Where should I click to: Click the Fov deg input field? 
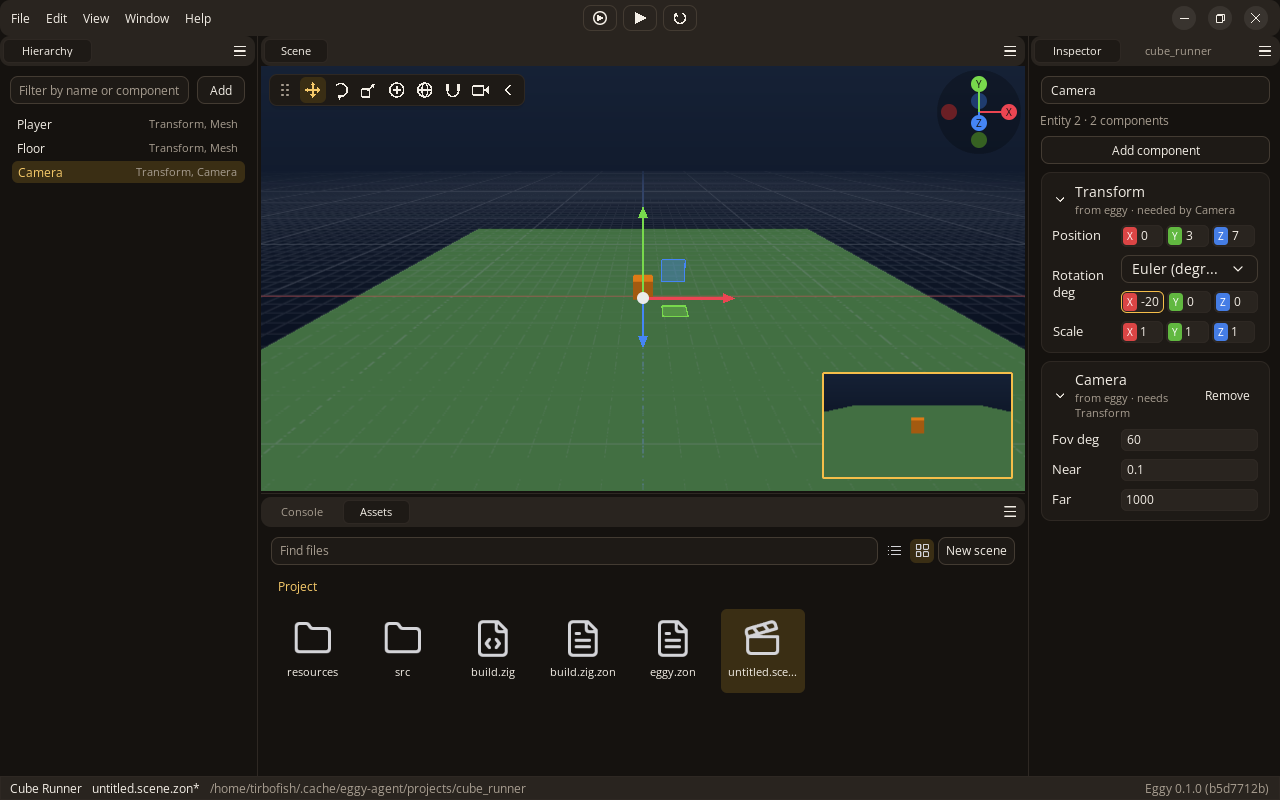pyautogui.click(x=1189, y=440)
